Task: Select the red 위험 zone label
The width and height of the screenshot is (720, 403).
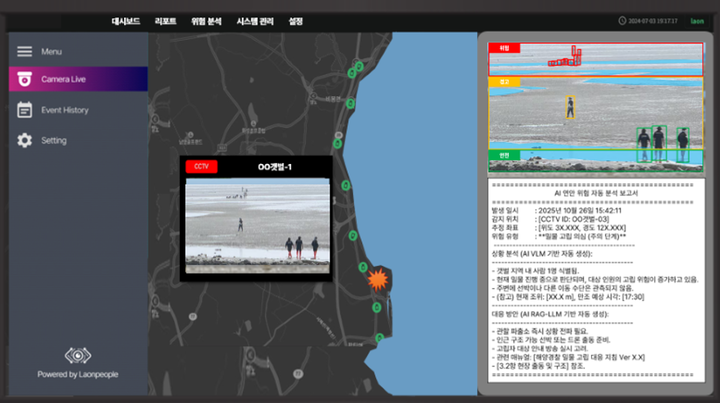Action: [504, 48]
